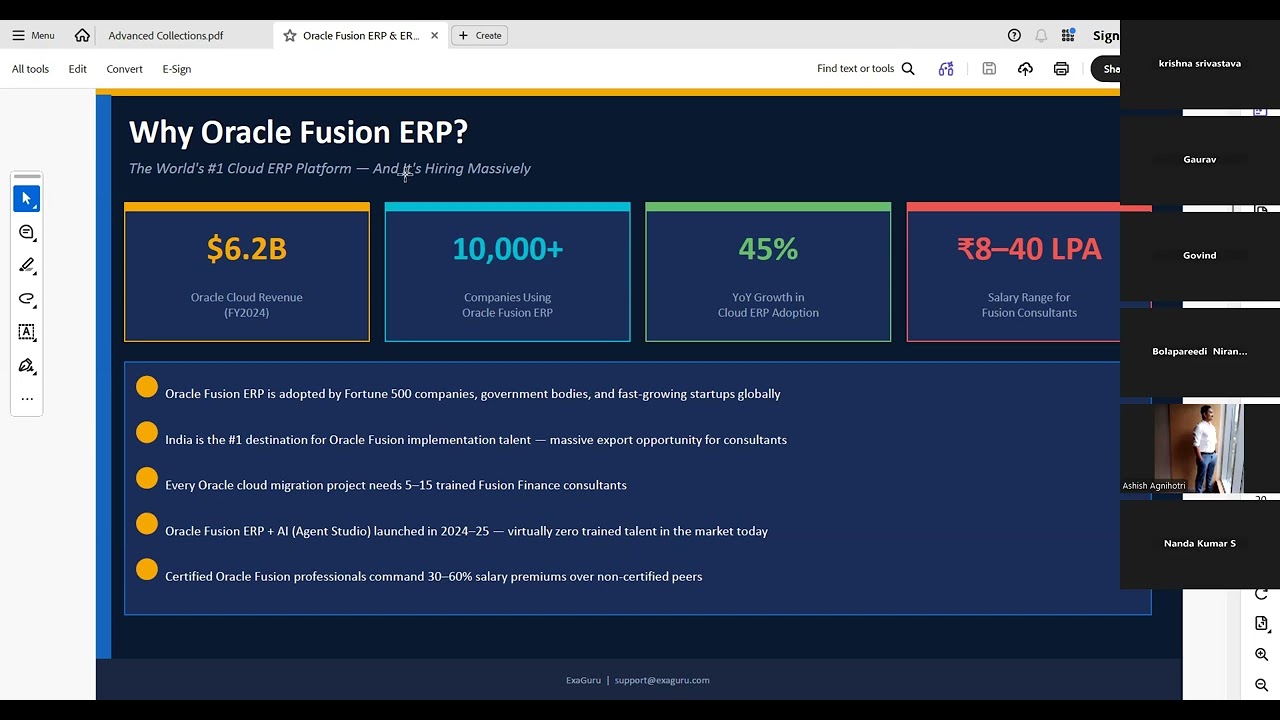
Task: Switch to Advanced Collections.pdf tab
Action: click(x=166, y=35)
